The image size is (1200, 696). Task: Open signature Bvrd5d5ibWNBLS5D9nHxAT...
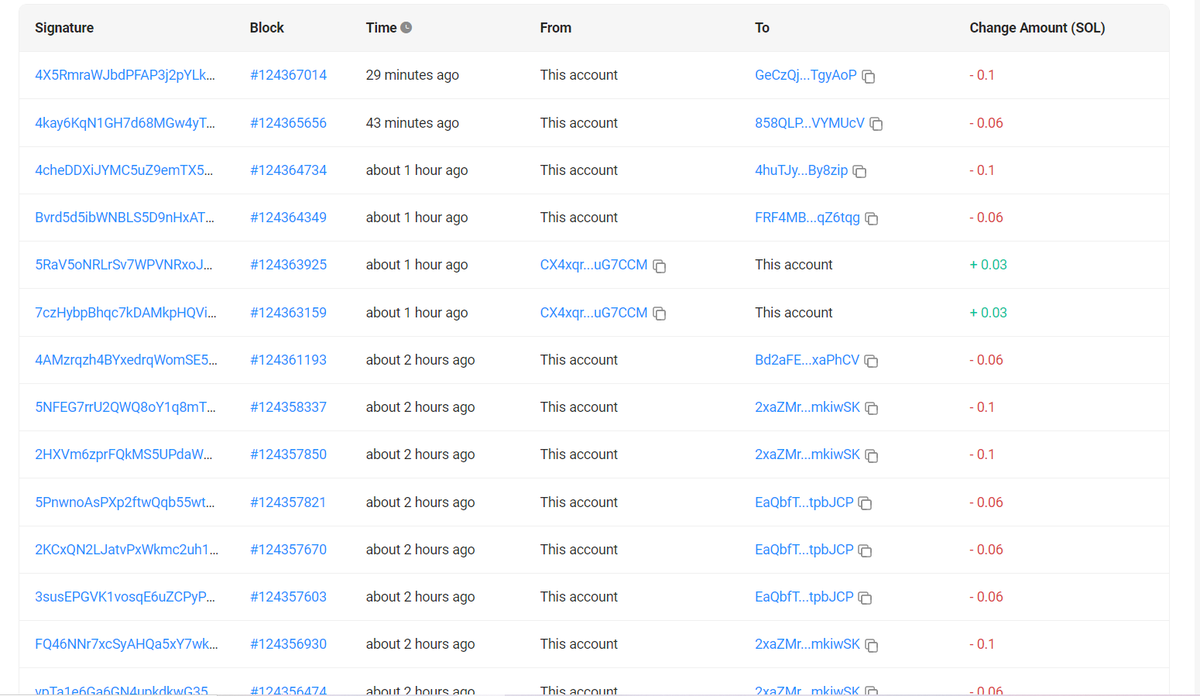(124, 217)
